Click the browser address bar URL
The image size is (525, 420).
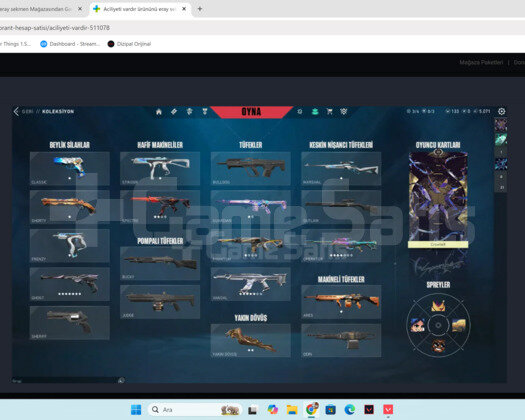pos(55,28)
